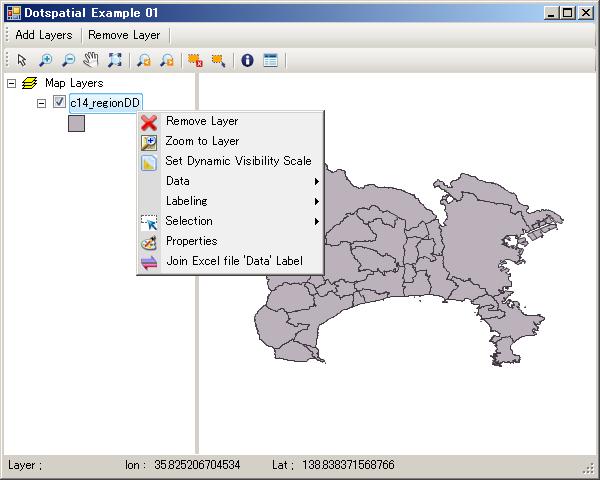Collapse the c14_regionDD layer node

[42, 102]
